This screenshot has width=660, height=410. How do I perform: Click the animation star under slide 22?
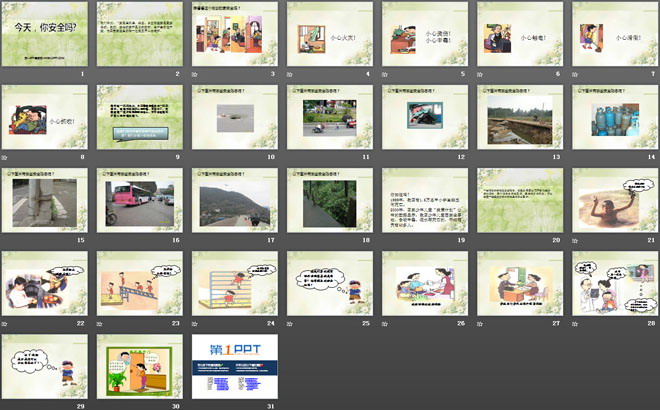pos(4,324)
